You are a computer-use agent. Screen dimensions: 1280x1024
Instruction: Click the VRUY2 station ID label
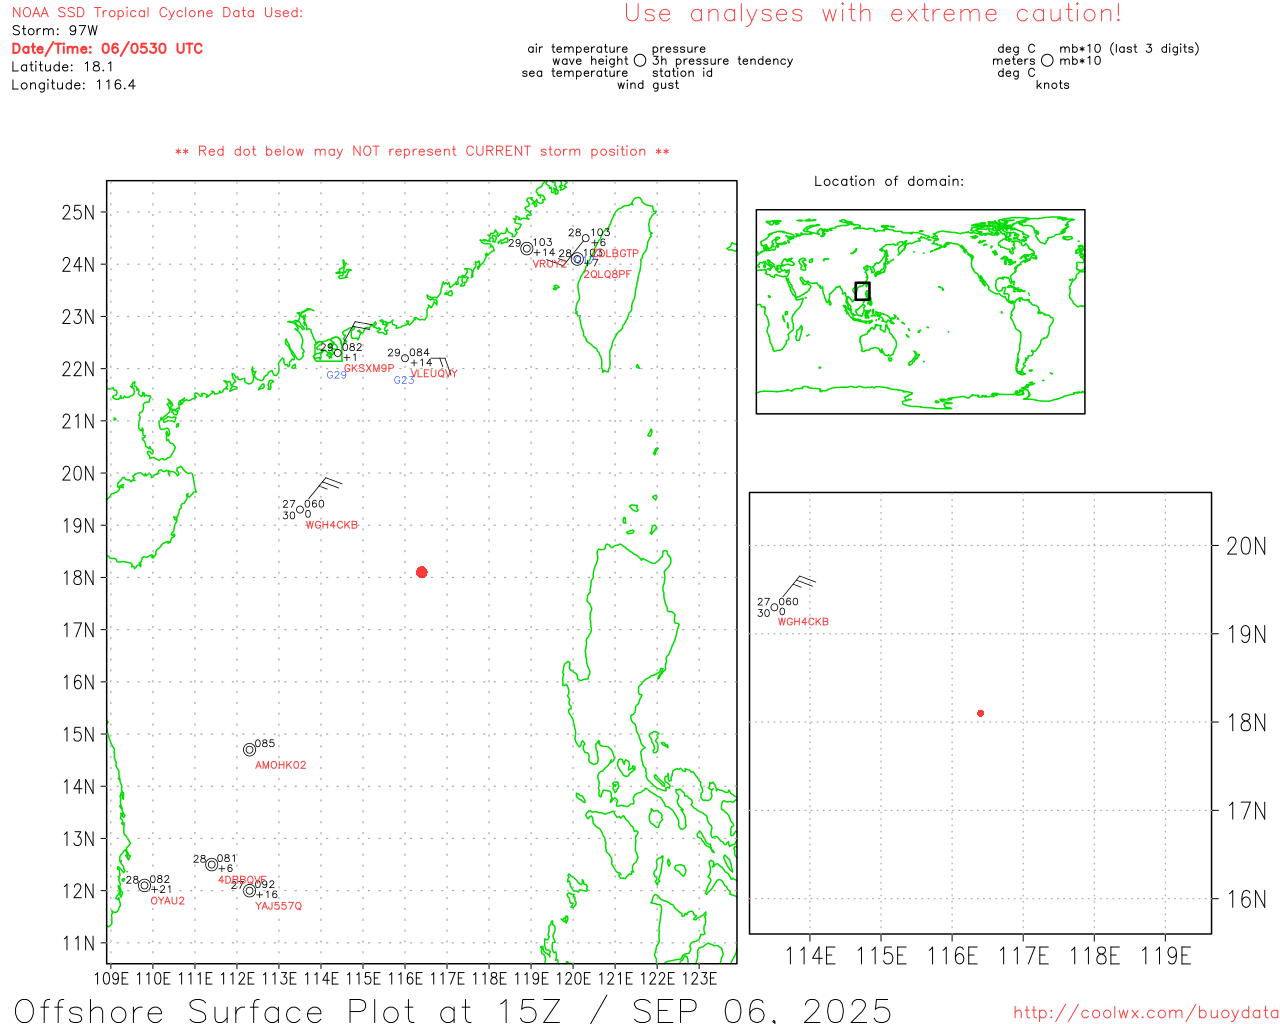click(550, 264)
